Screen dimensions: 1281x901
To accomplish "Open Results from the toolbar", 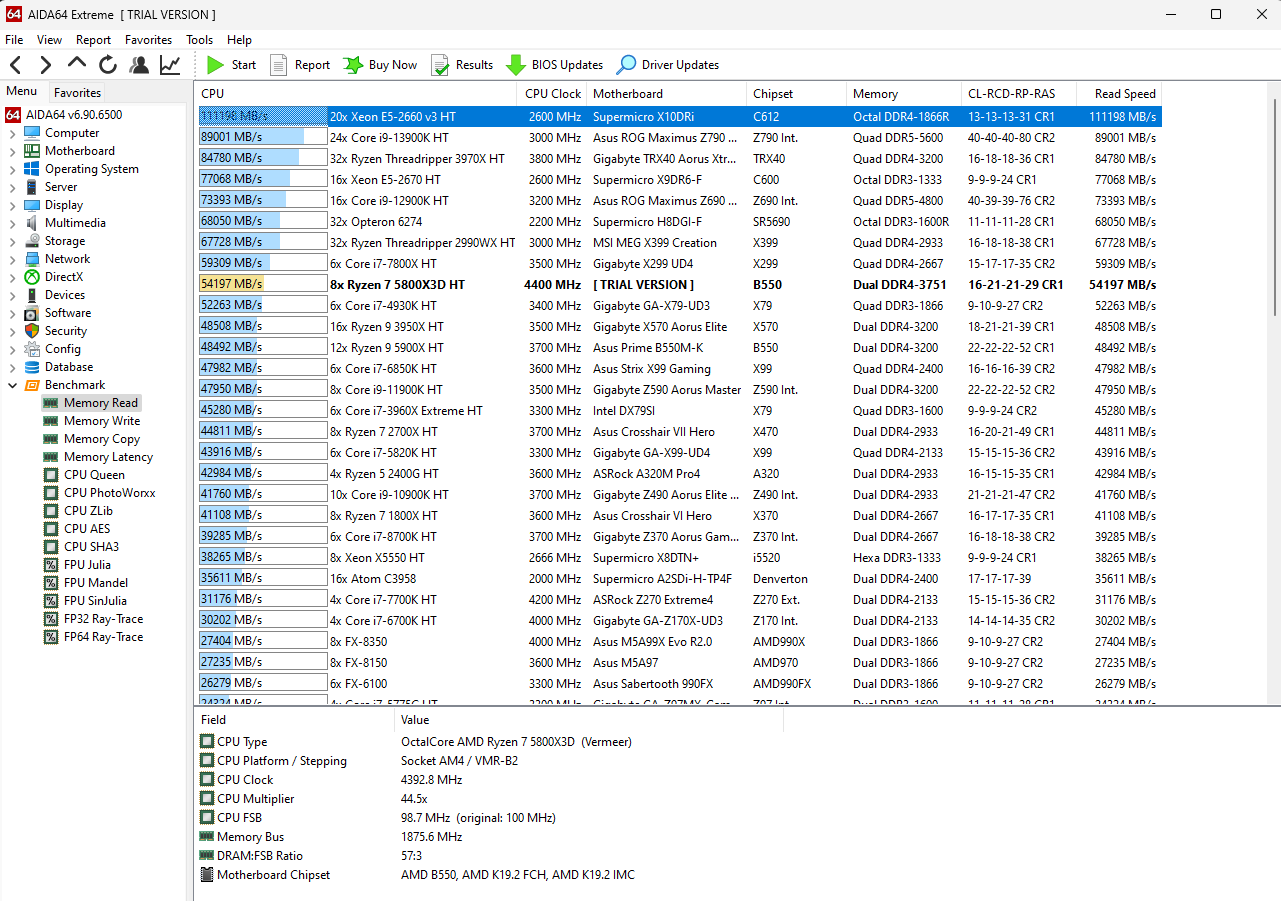I will point(462,65).
